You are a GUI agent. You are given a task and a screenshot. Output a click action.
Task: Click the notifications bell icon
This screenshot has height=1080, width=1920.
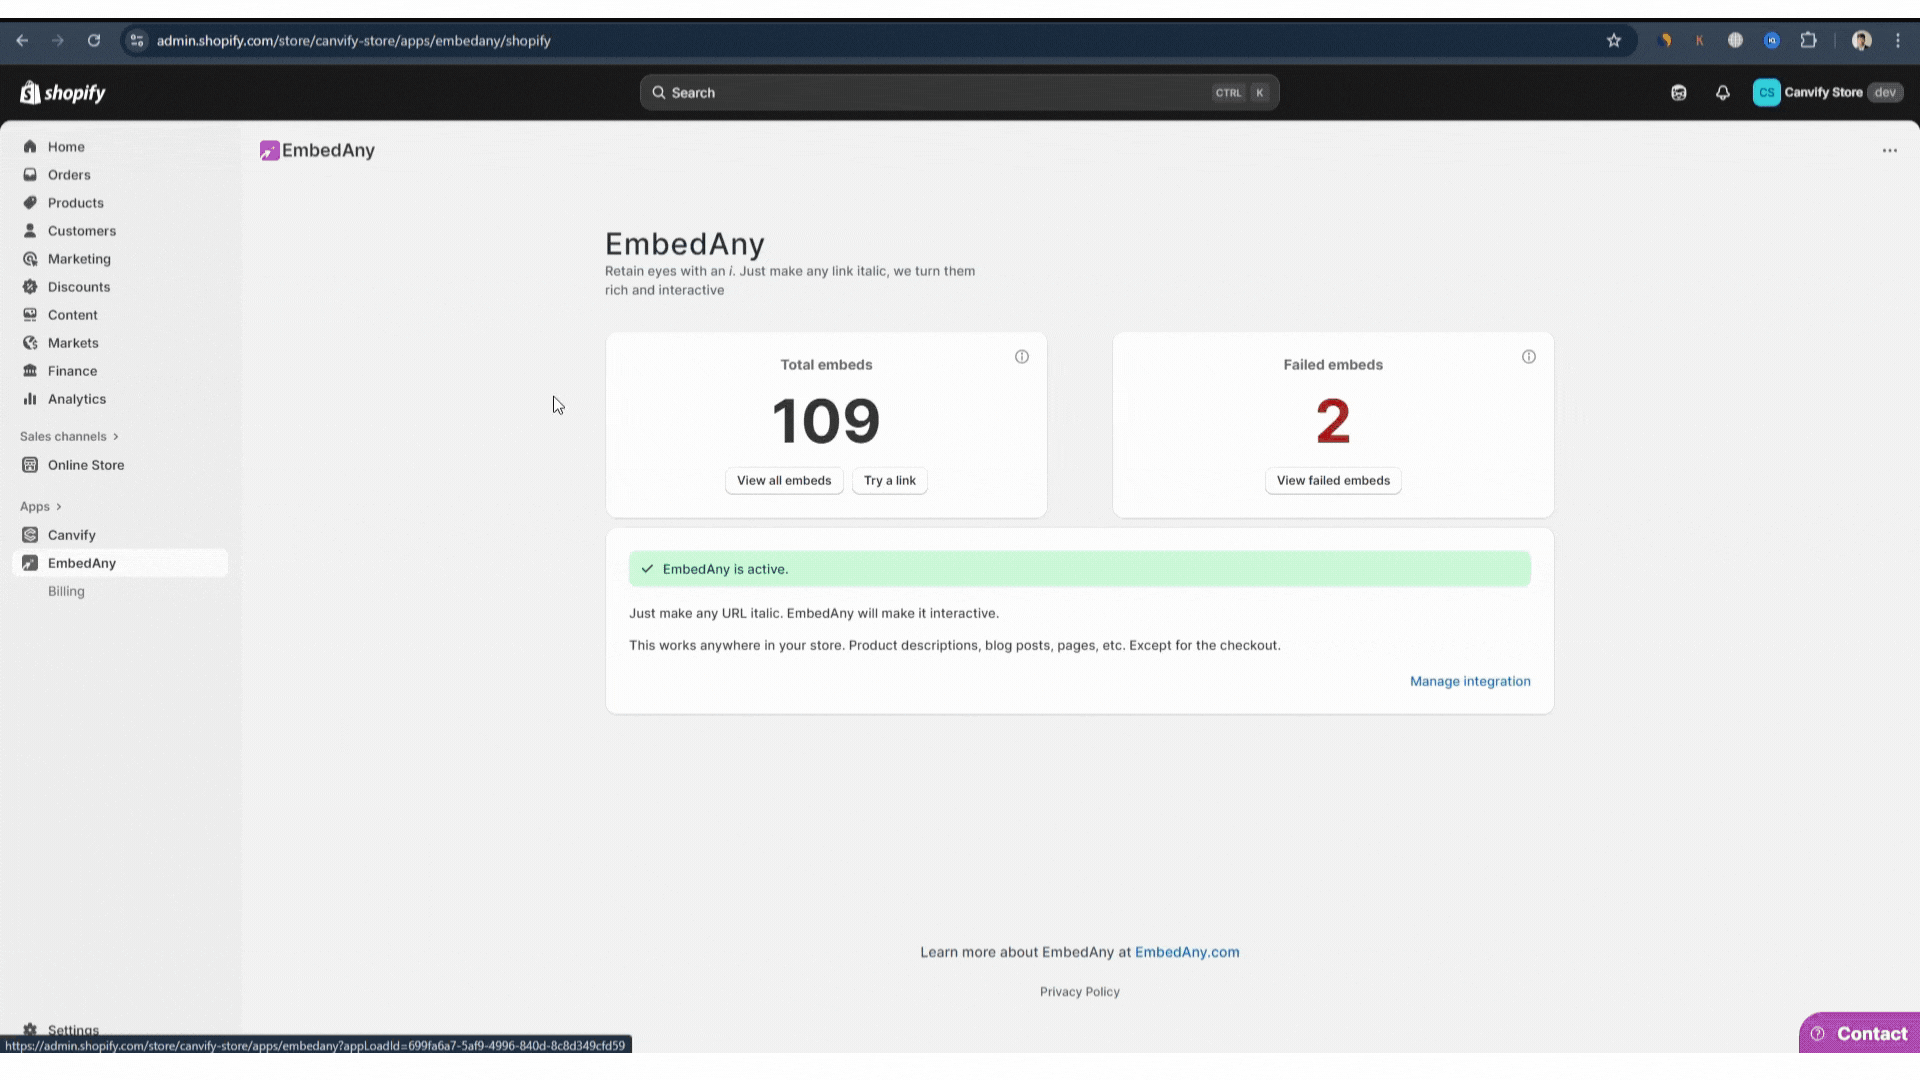[x=1722, y=93]
